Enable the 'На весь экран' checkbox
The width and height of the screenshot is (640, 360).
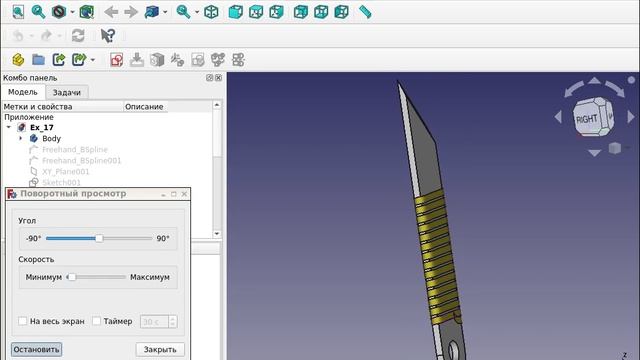pos(22,321)
